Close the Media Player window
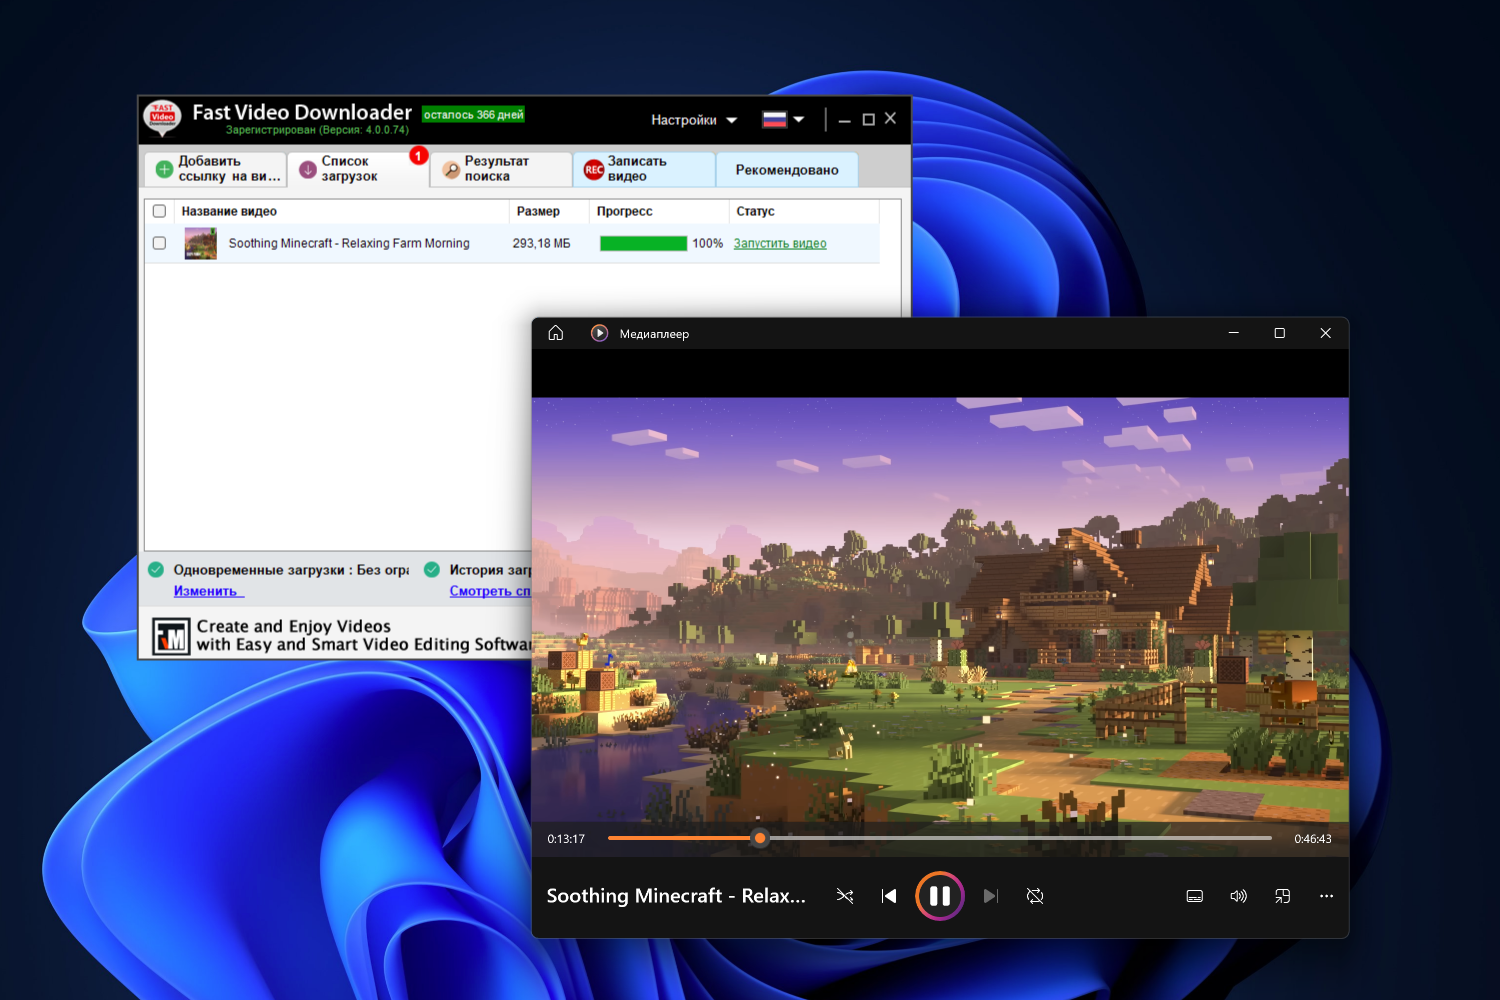1500x1000 pixels. [x=1325, y=333]
